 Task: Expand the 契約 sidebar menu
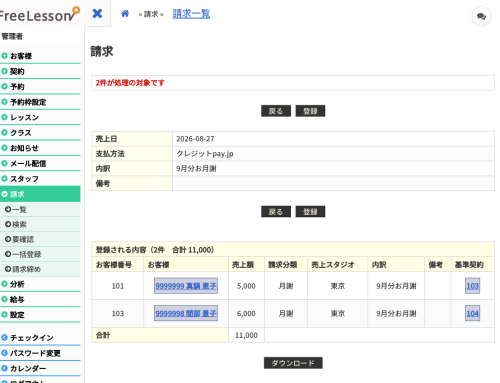40,71
